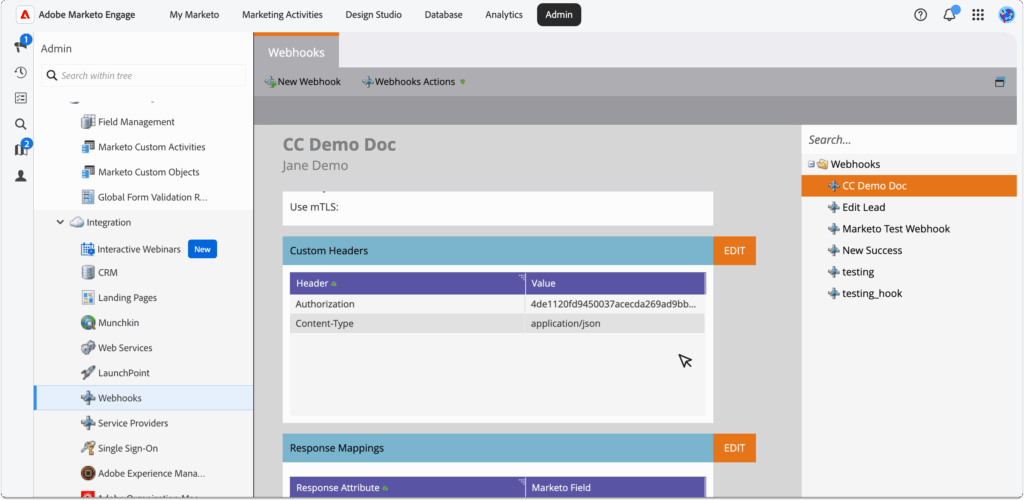1024x500 pixels.
Task: Select Marketo Test Webhook in tree
Action: pyautogui.click(x=895, y=229)
